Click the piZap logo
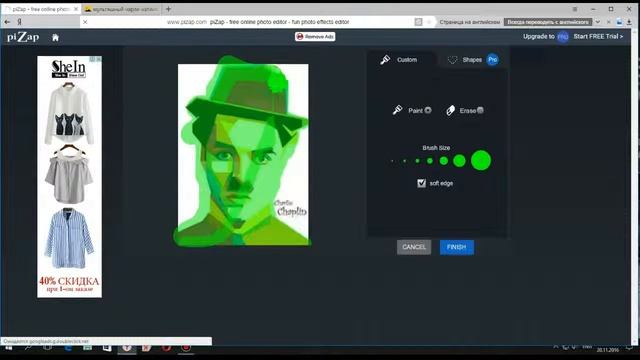640x360 pixels. 23,37
